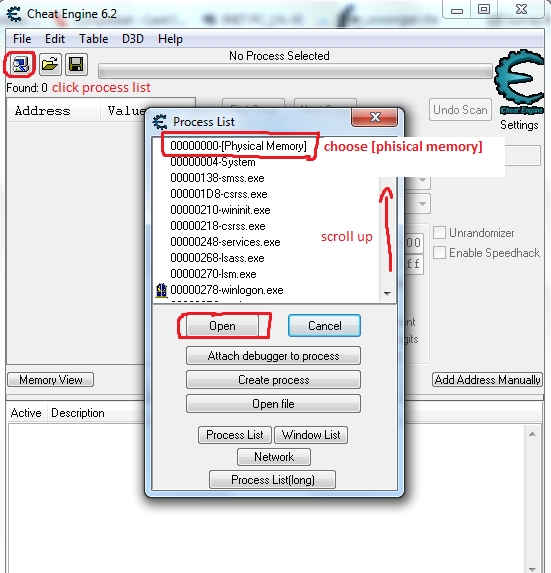Close the Process List dialog
The height and width of the screenshot is (573, 551).
point(375,117)
